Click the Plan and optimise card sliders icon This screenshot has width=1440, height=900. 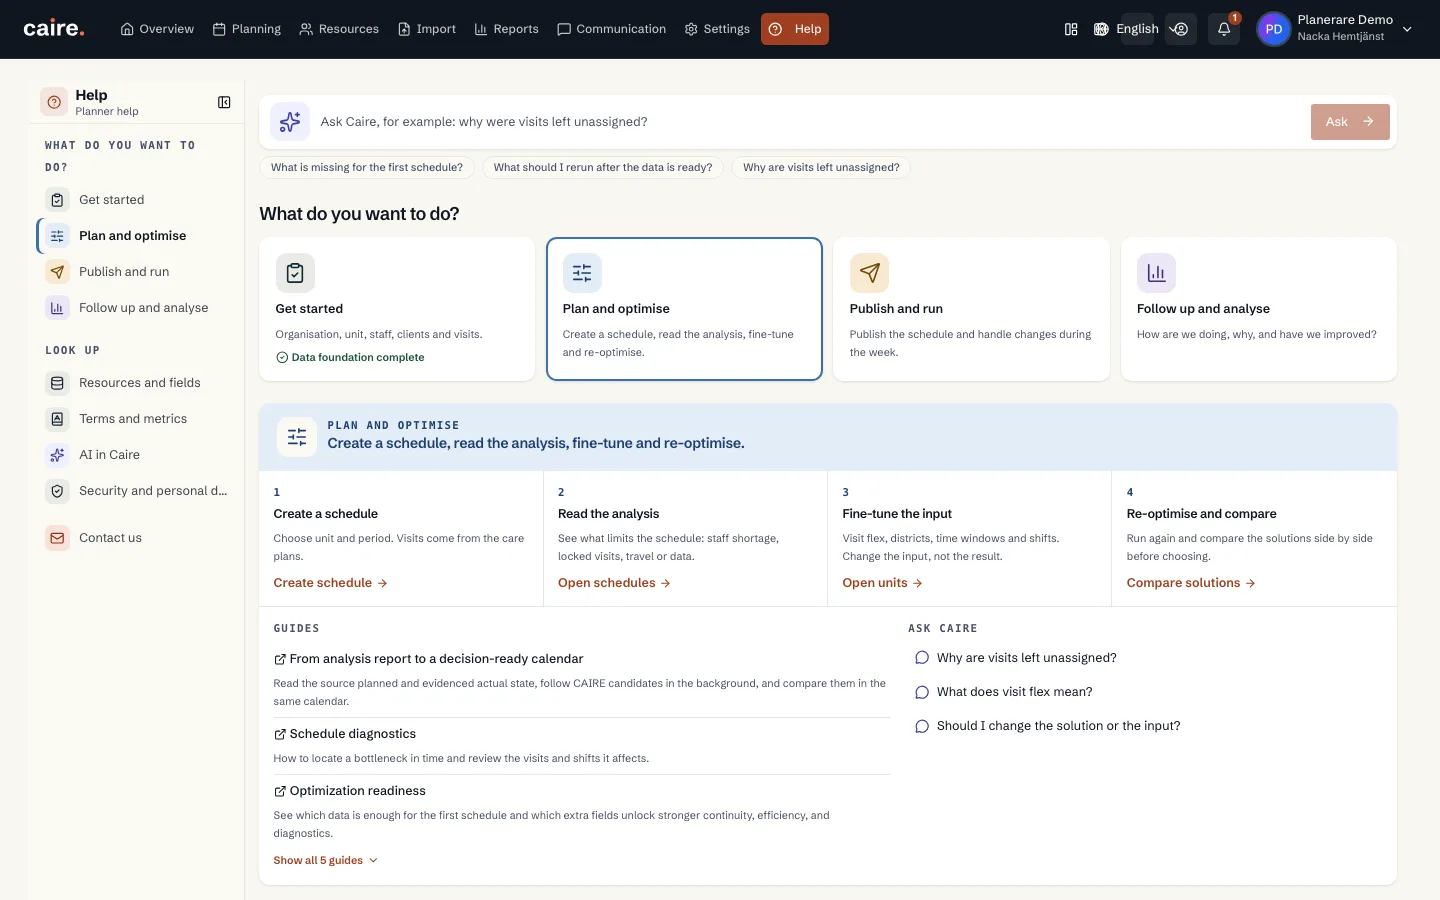[x=582, y=272]
